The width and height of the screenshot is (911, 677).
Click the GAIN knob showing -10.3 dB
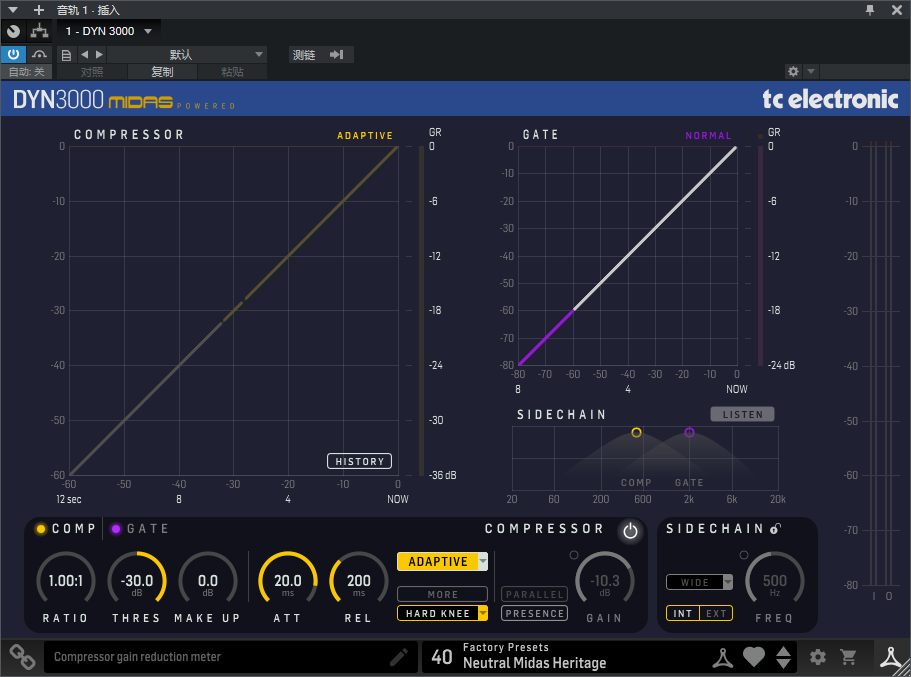[x=605, y=580]
